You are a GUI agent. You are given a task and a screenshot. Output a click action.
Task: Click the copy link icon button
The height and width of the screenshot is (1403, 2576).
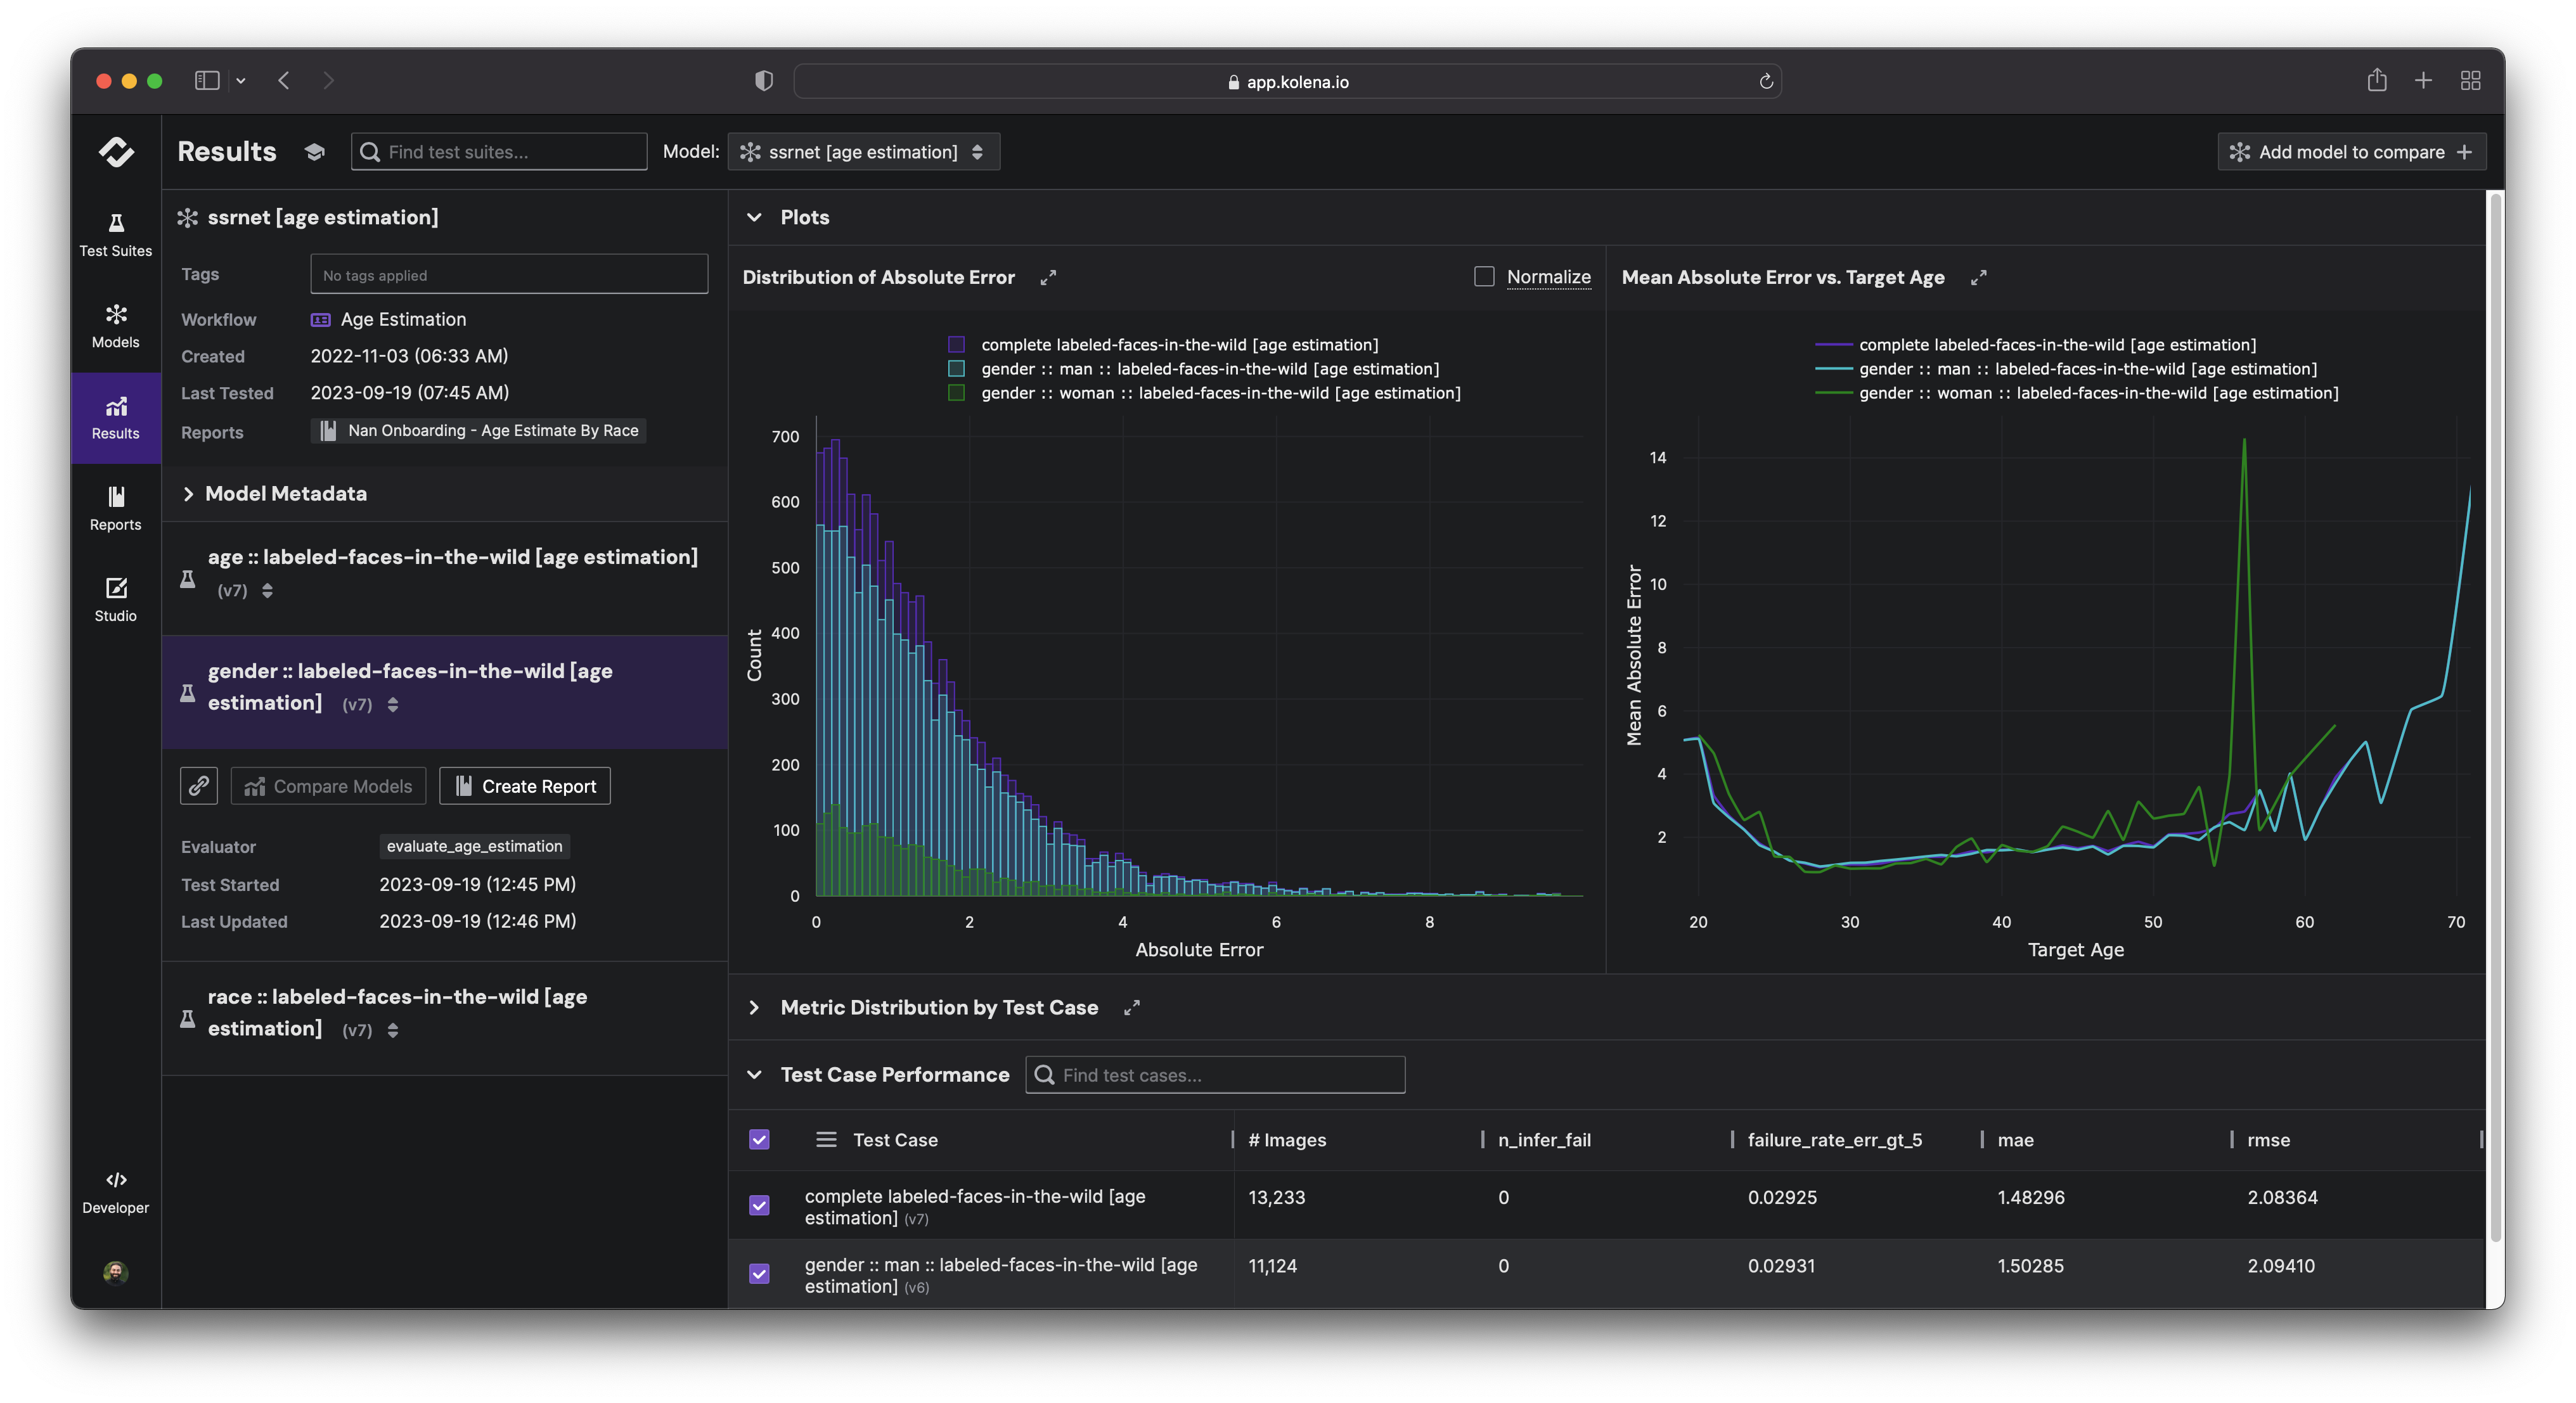pyautogui.click(x=198, y=786)
